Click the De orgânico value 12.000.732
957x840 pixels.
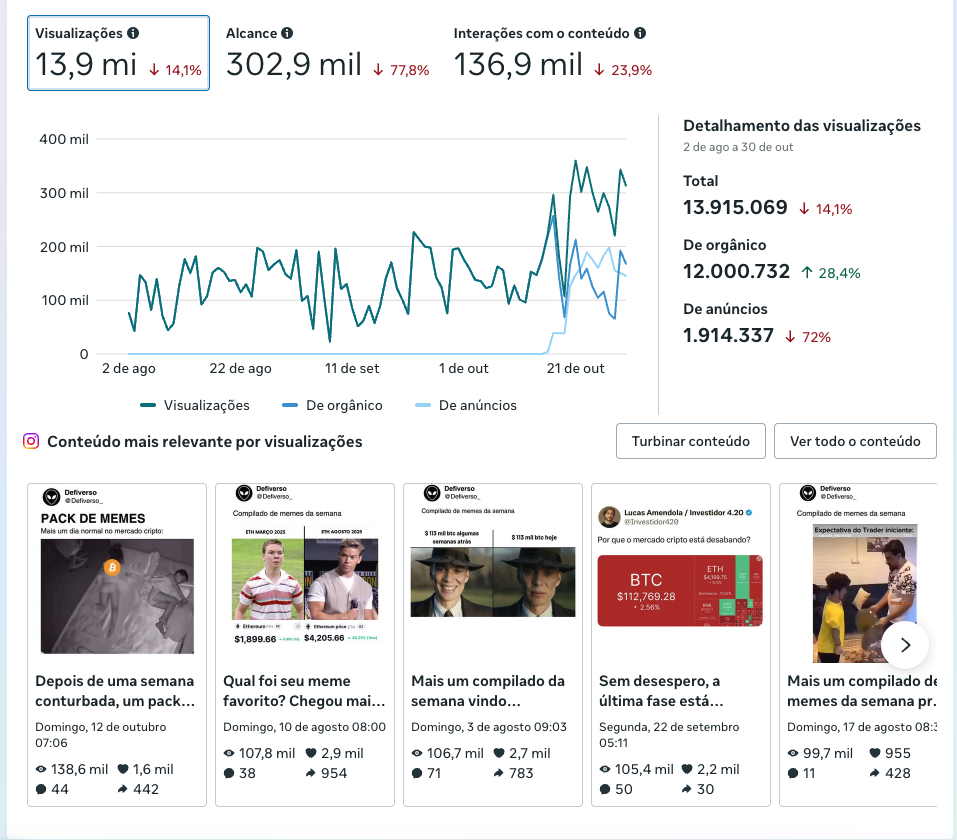[x=736, y=272]
